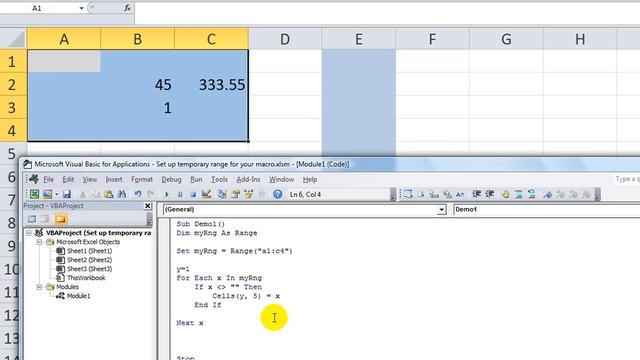Screen dimensions: 640x360
Task: Open the View menu in VBA editor
Action: click(x=90, y=180)
